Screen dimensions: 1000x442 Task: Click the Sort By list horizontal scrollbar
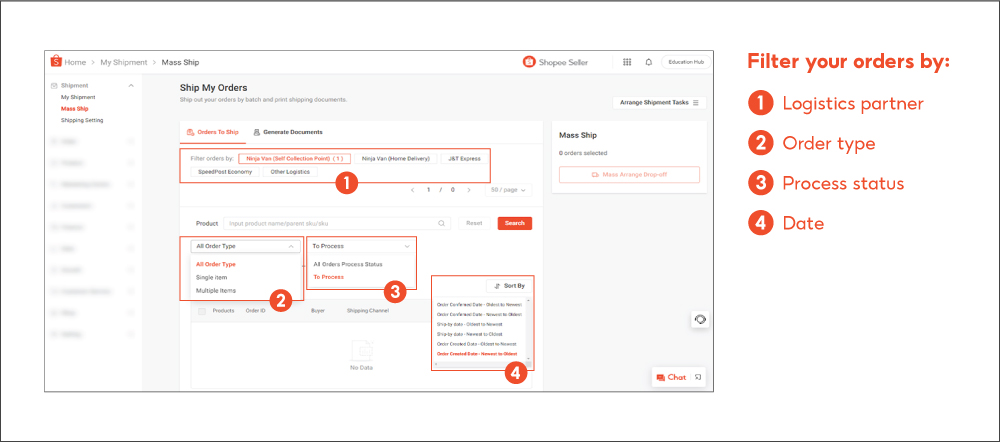click(x=481, y=365)
